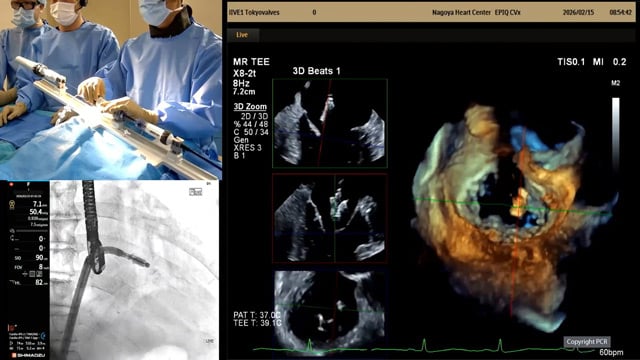Click the PAT T: 37.0C temperature readout
The image size is (640, 360).
pos(257,315)
